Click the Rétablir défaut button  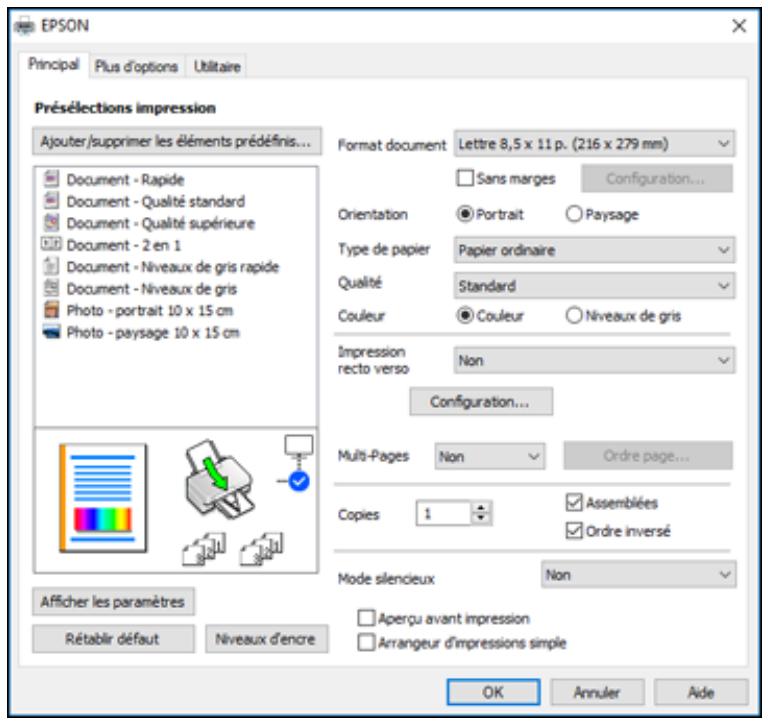click(113, 639)
